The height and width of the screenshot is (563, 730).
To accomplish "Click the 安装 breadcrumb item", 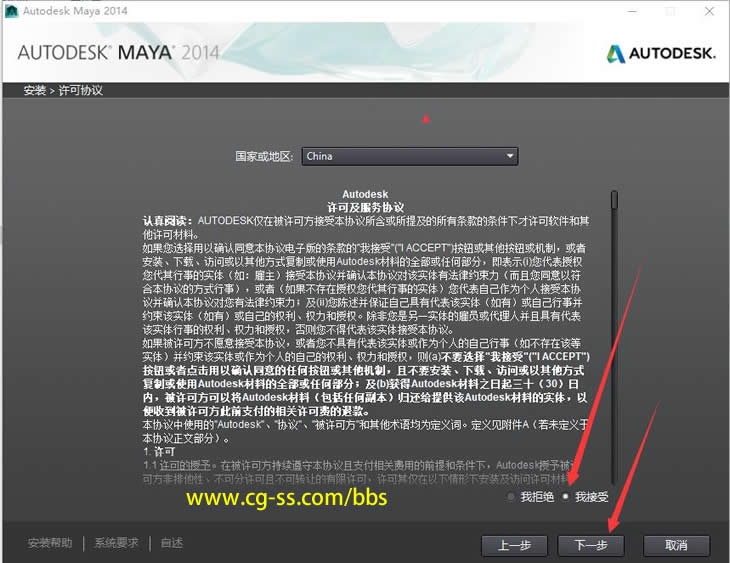I will [x=35, y=91].
